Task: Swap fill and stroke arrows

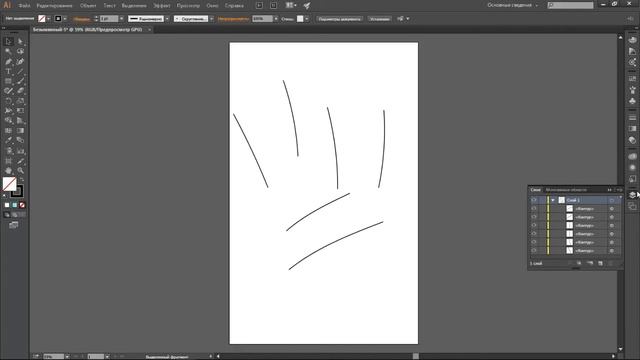Action: point(22,179)
